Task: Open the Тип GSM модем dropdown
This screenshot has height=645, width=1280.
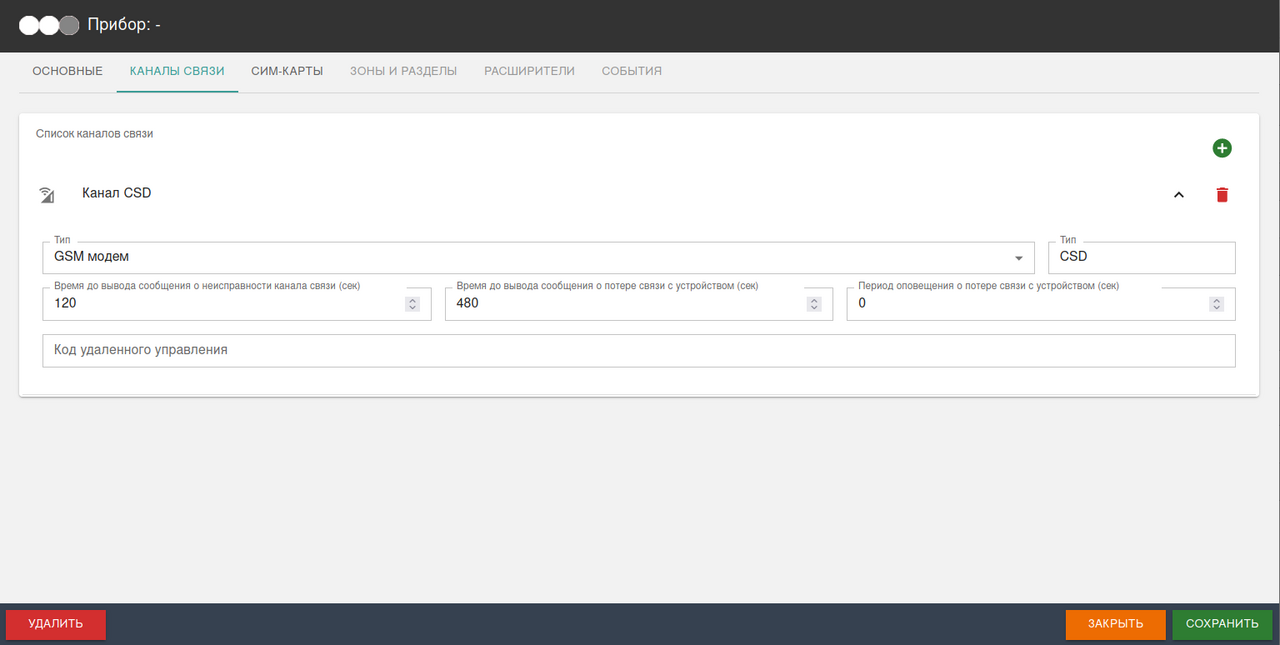Action: (530, 257)
